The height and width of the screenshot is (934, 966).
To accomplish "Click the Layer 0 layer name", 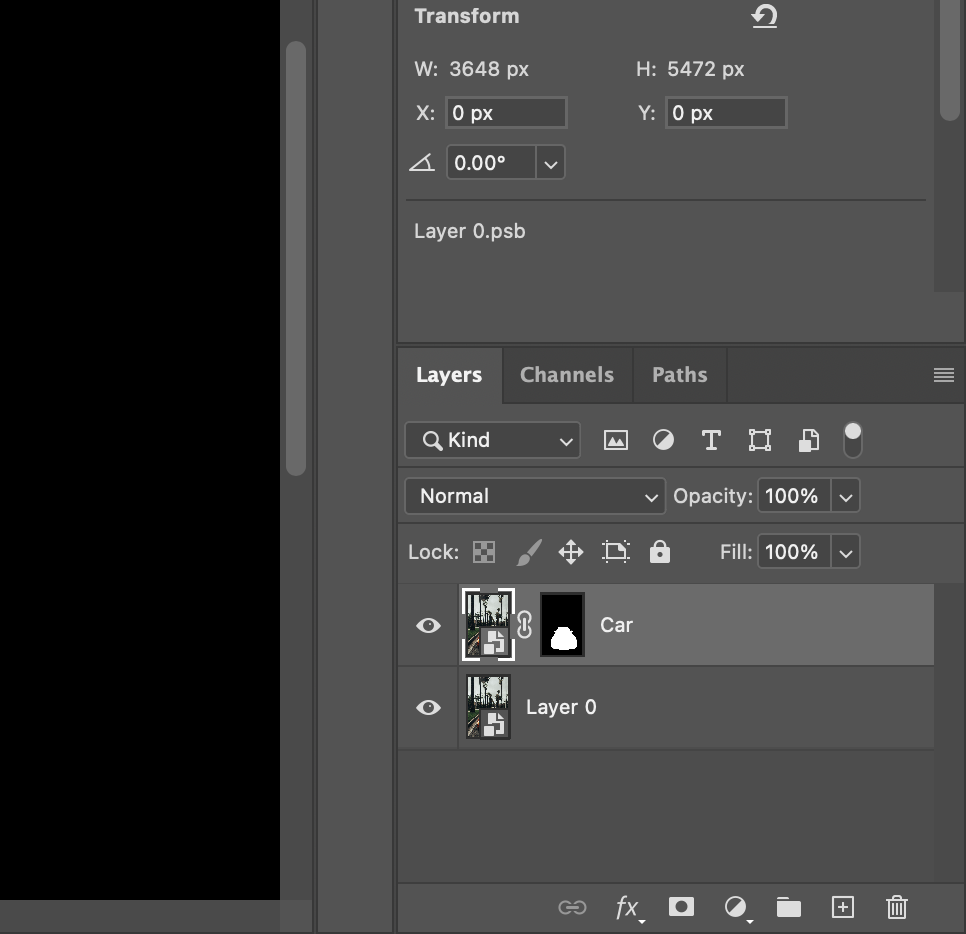I will click(561, 707).
